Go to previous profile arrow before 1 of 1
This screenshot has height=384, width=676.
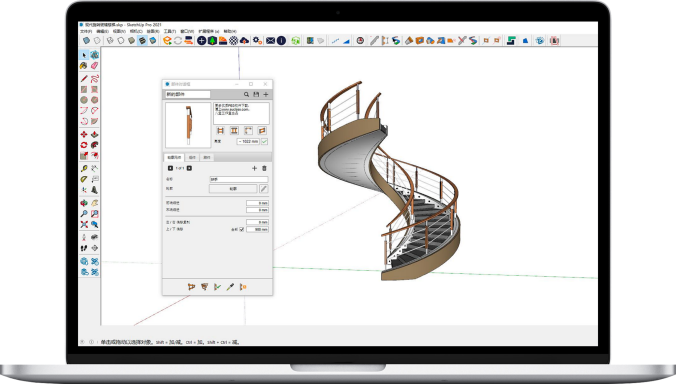tap(170, 168)
